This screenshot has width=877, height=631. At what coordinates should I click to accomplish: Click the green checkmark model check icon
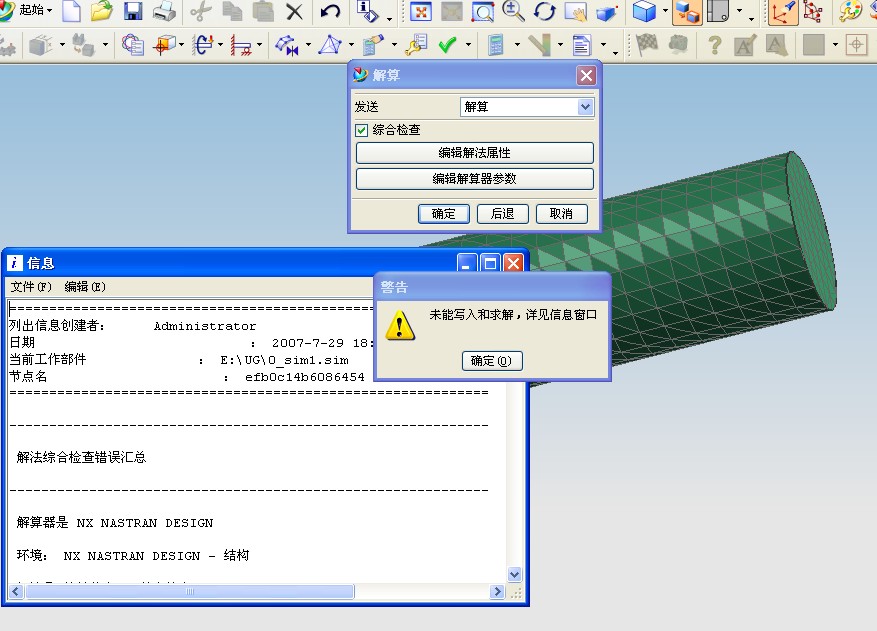447,45
